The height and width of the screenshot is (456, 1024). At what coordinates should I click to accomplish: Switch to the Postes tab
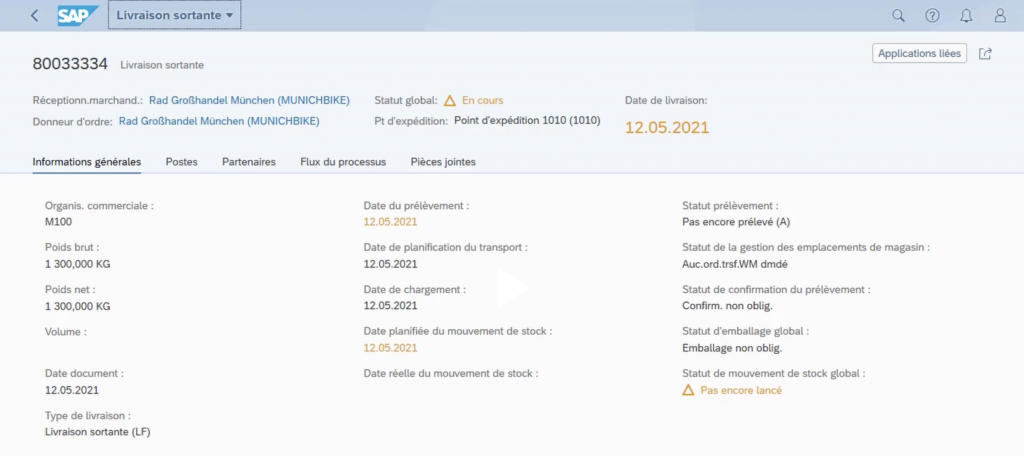181,161
